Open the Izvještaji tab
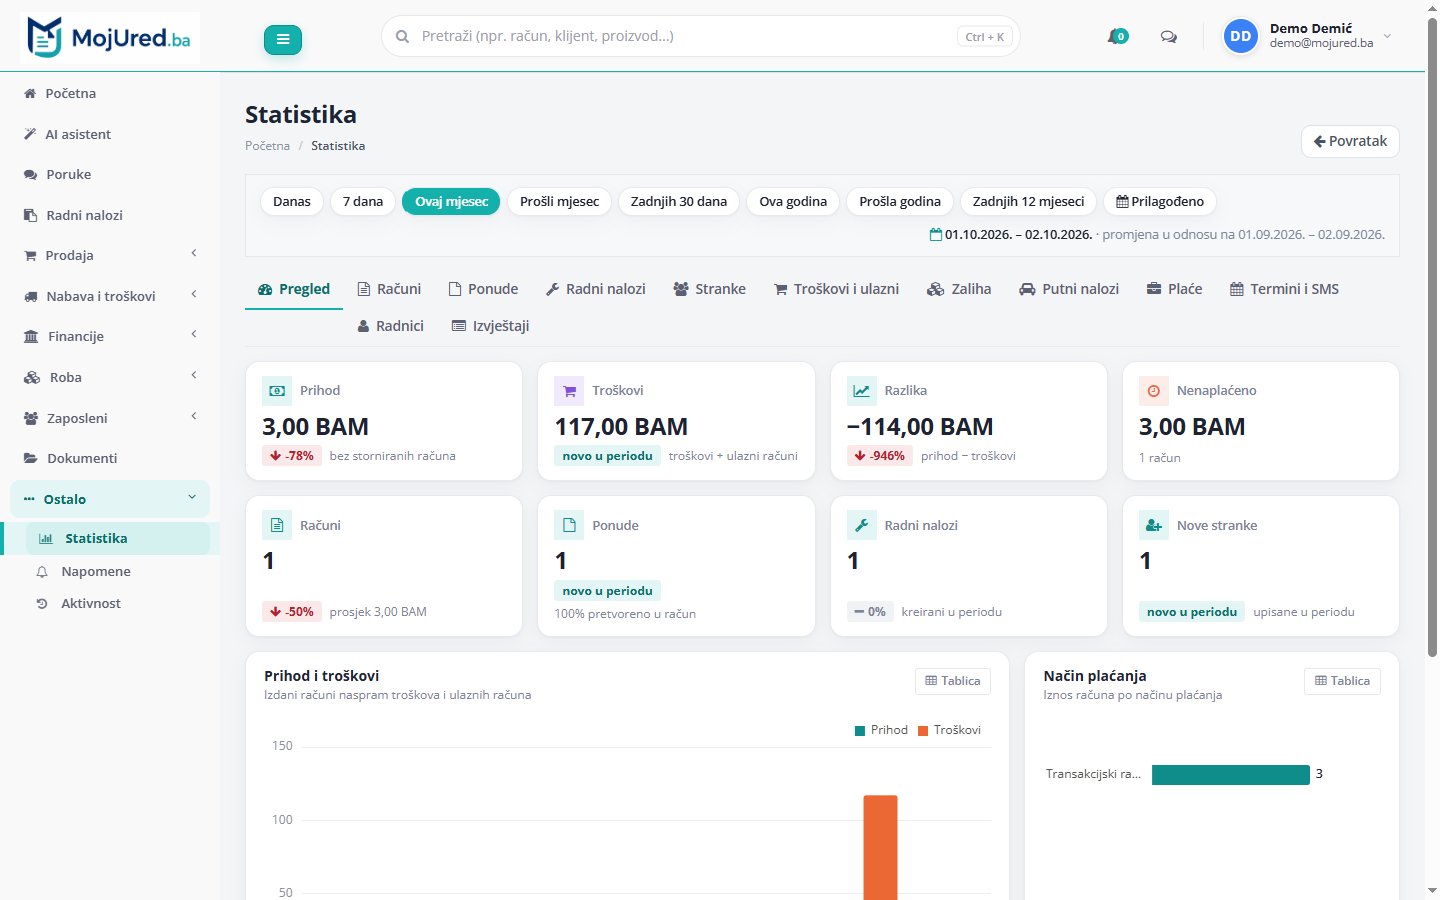This screenshot has height=900, width=1440. click(490, 326)
